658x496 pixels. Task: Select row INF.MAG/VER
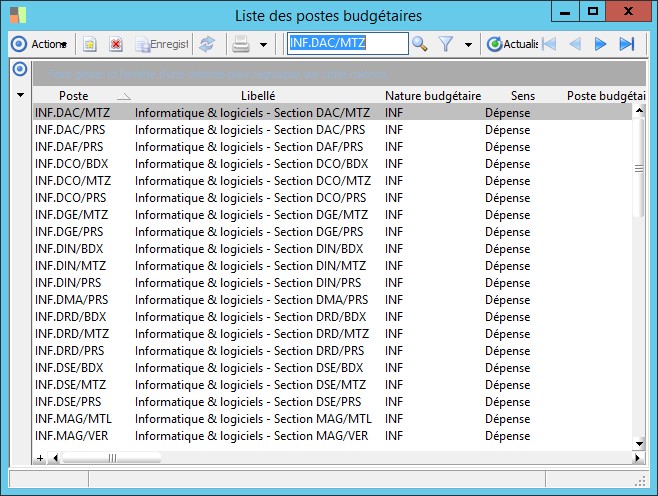[332, 436]
